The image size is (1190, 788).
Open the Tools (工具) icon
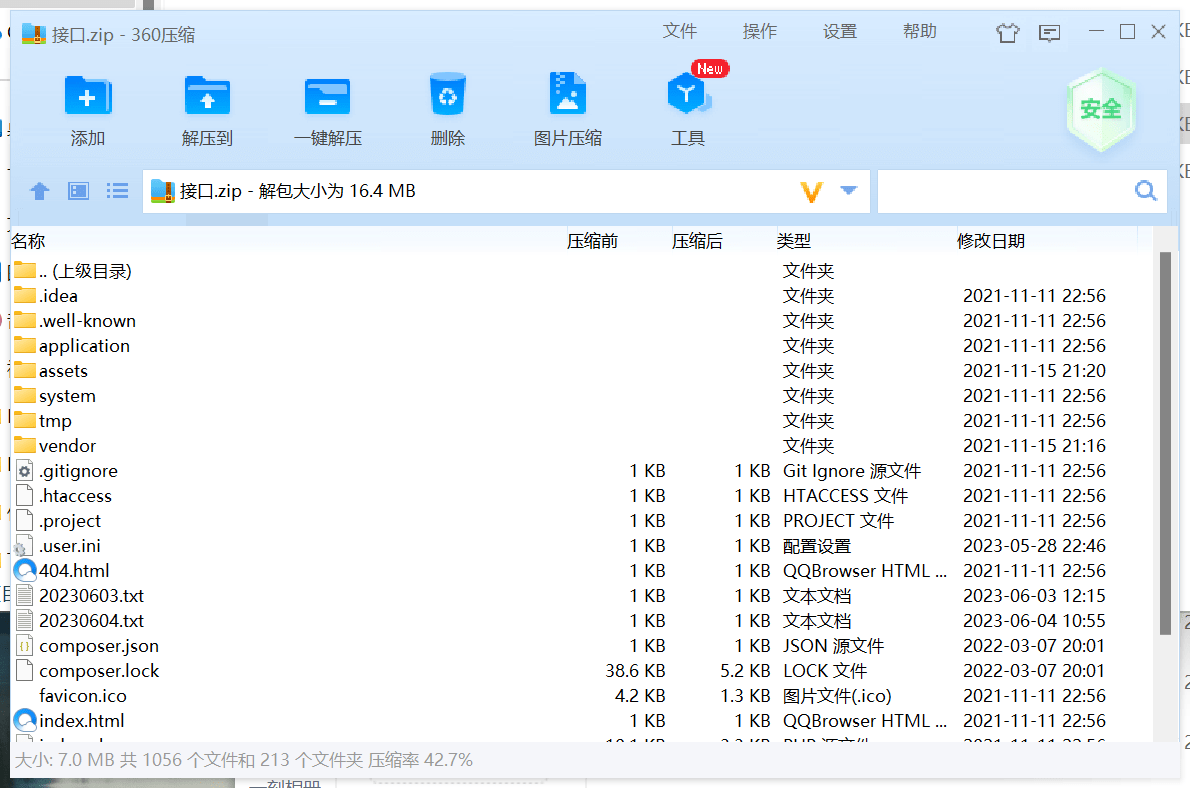point(687,96)
